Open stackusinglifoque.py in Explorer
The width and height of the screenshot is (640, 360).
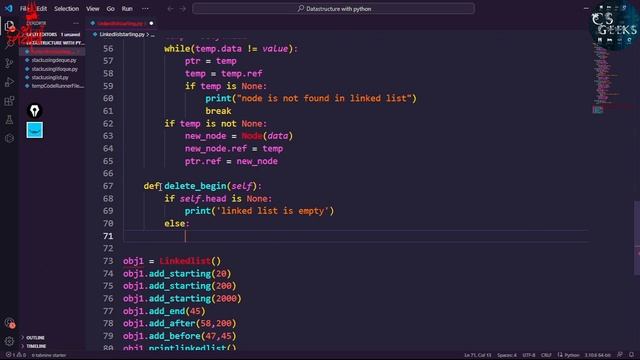[x=54, y=69]
